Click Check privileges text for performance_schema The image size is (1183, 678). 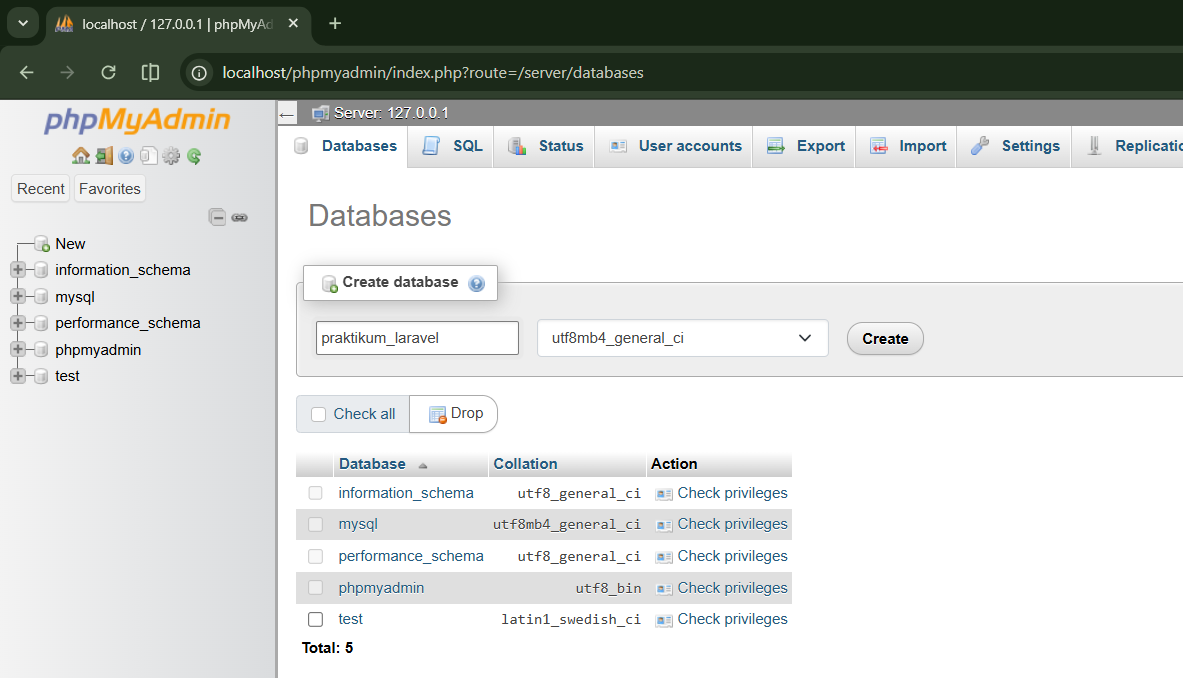tap(733, 556)
